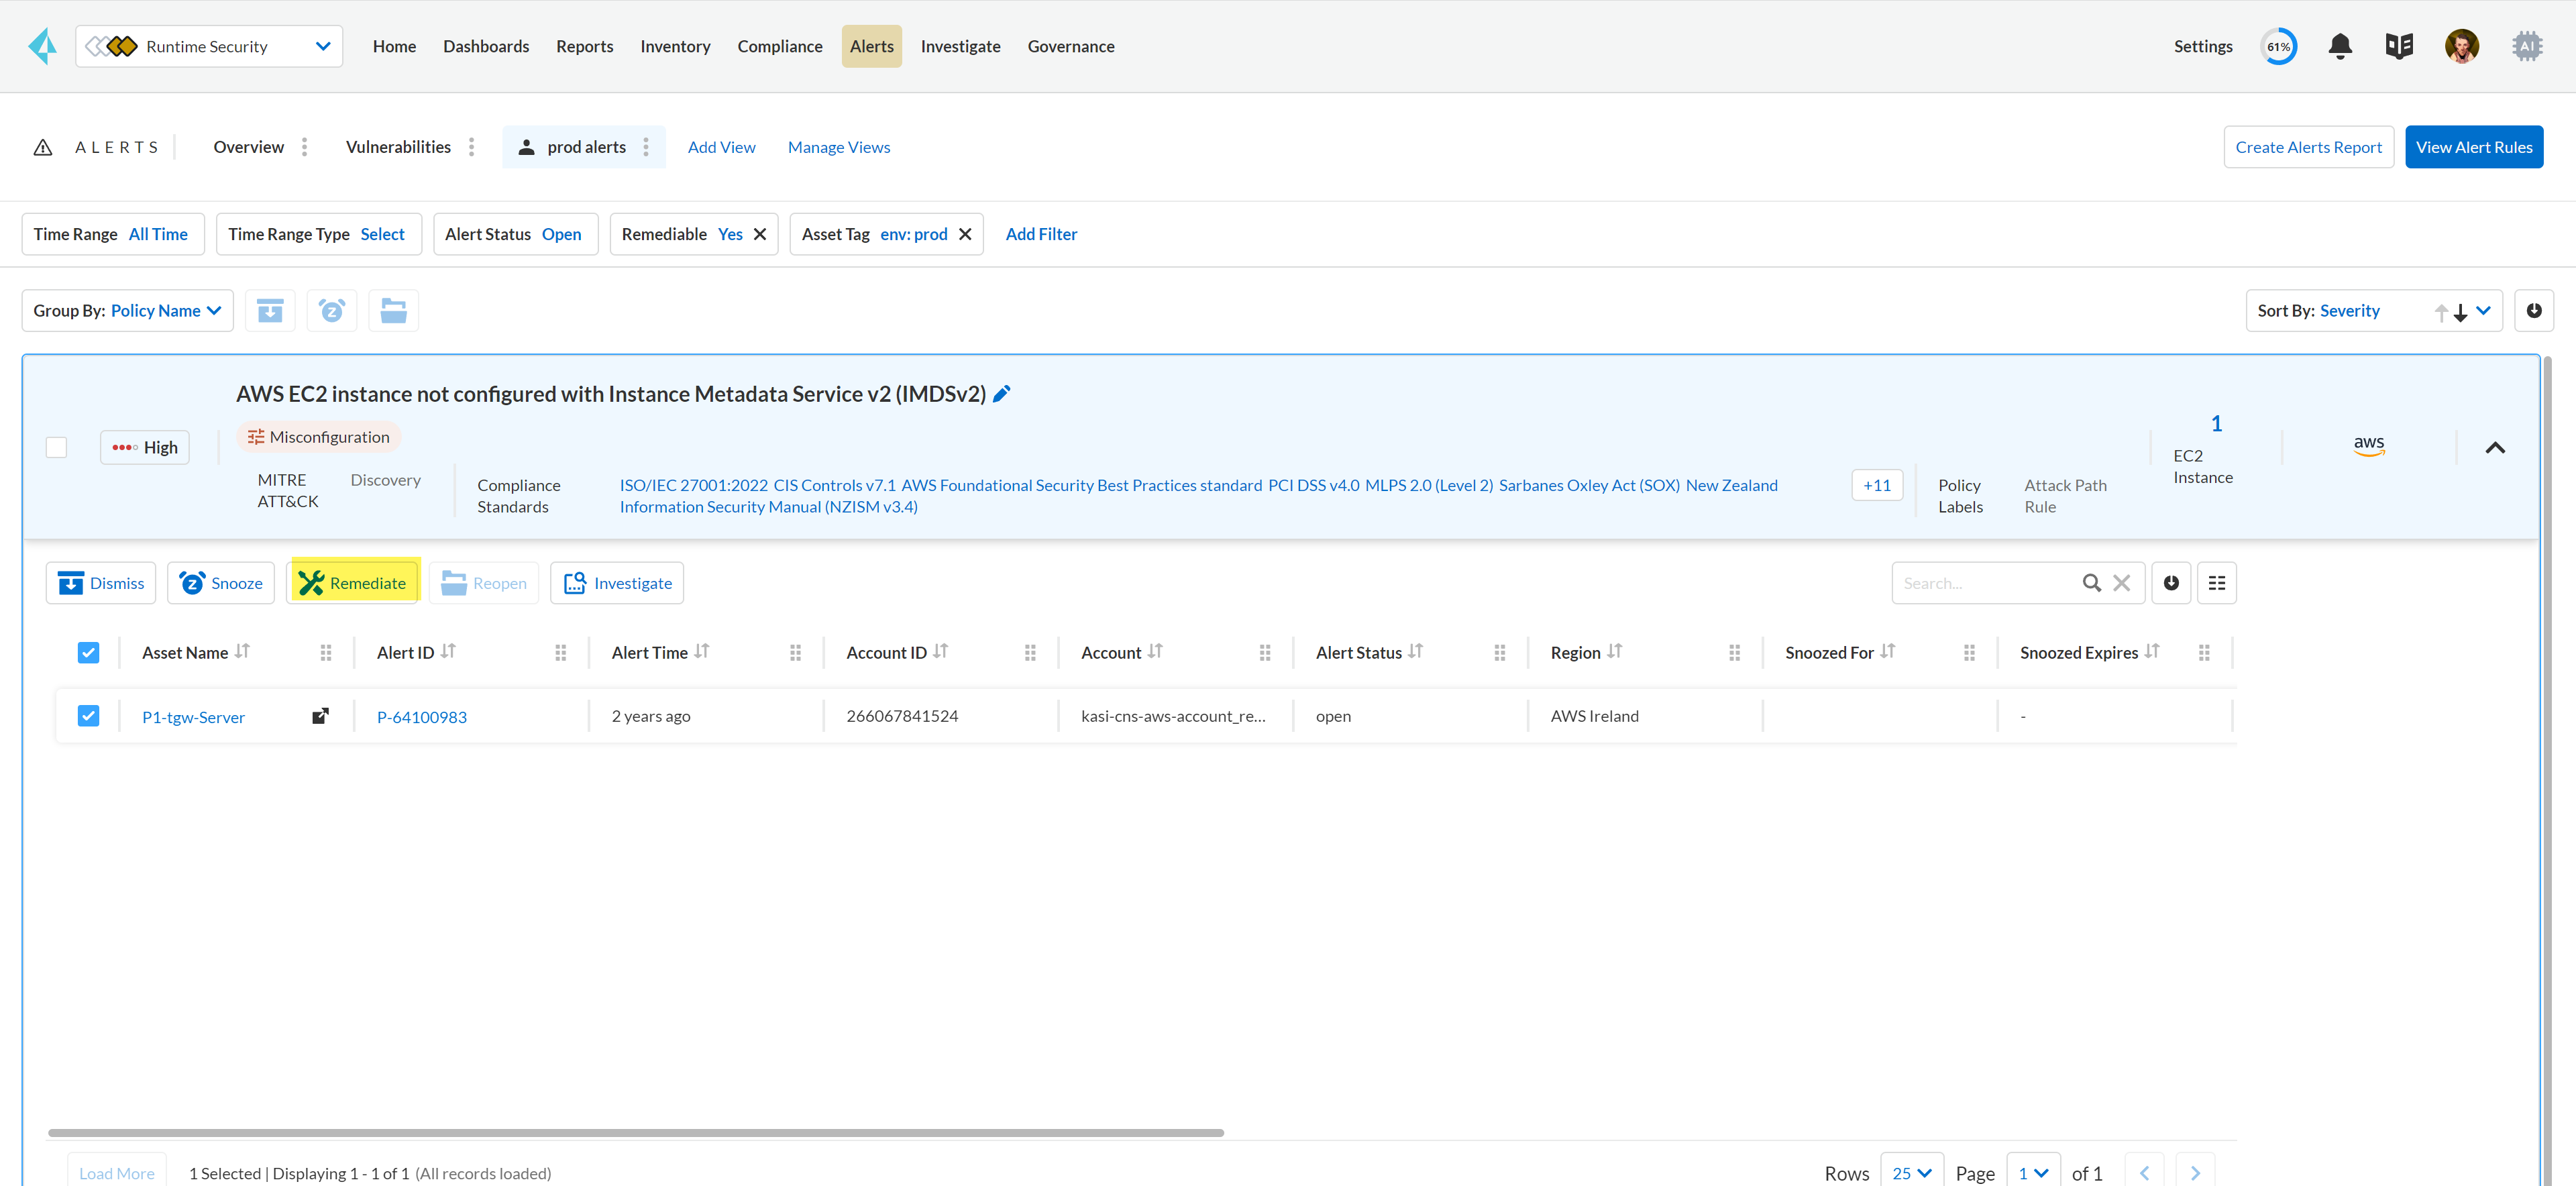Go to Inventory menu
Screen dimensions: 2576x1186
(x=675, y=46)
